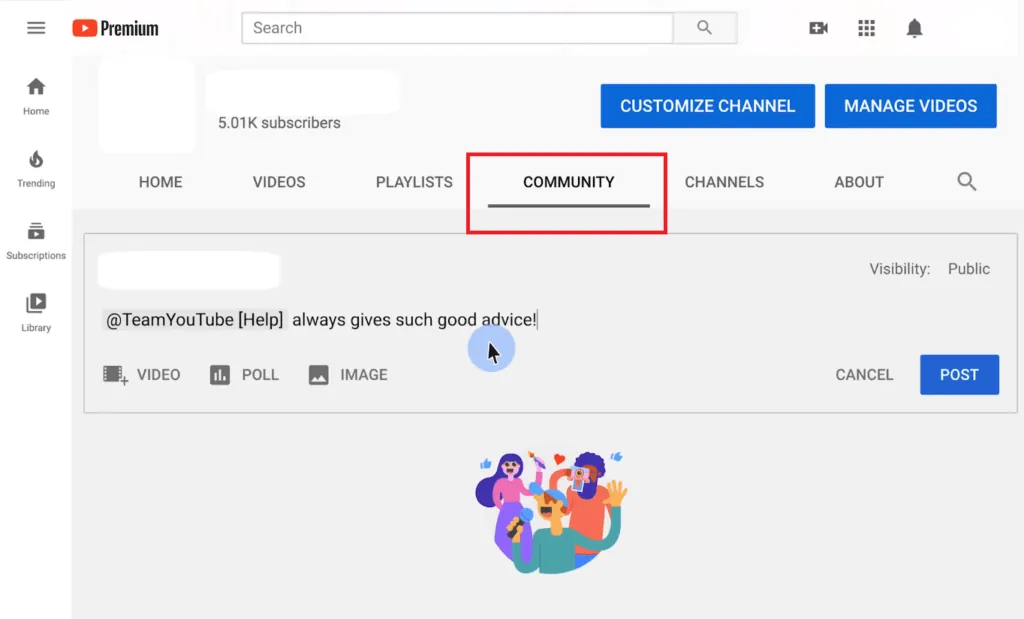Open the create video camera icon

pos(818,28)
